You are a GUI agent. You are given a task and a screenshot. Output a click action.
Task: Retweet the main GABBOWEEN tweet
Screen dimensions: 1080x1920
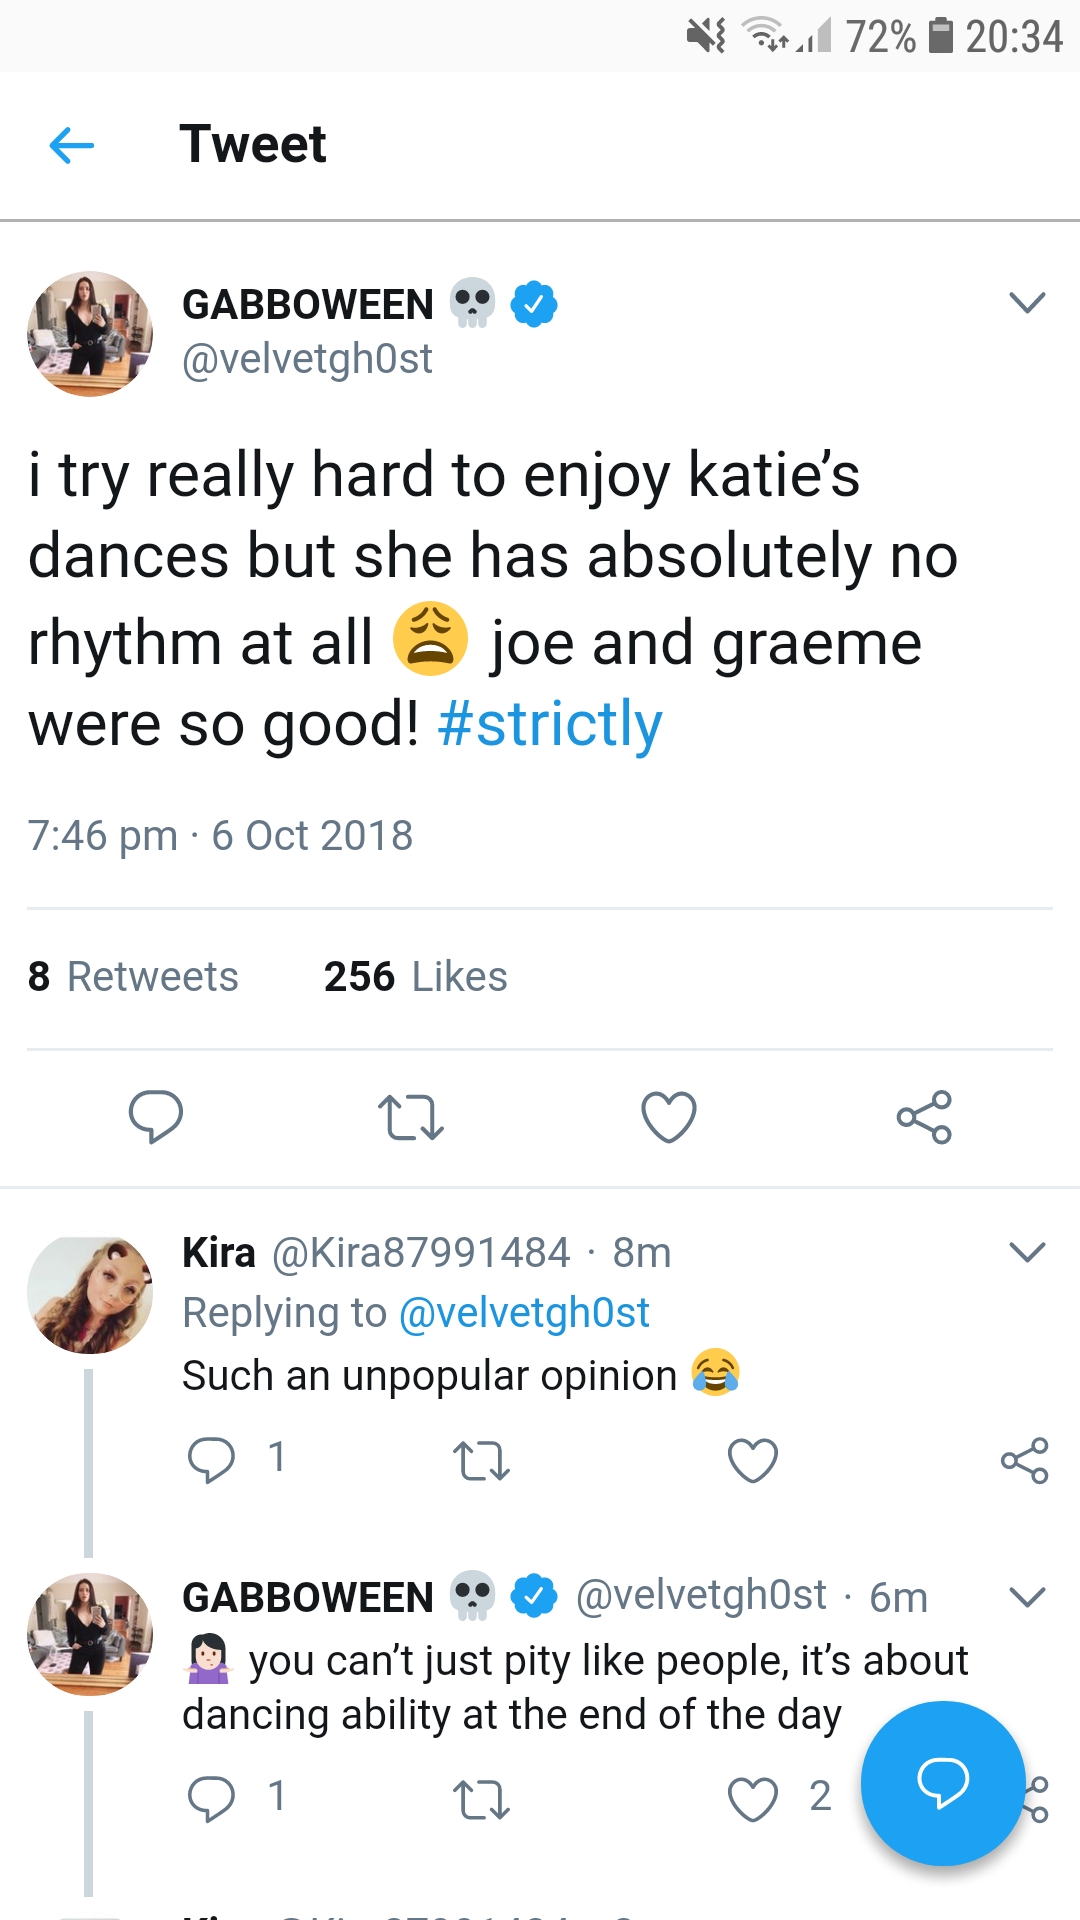click(x=410, y=1117)
